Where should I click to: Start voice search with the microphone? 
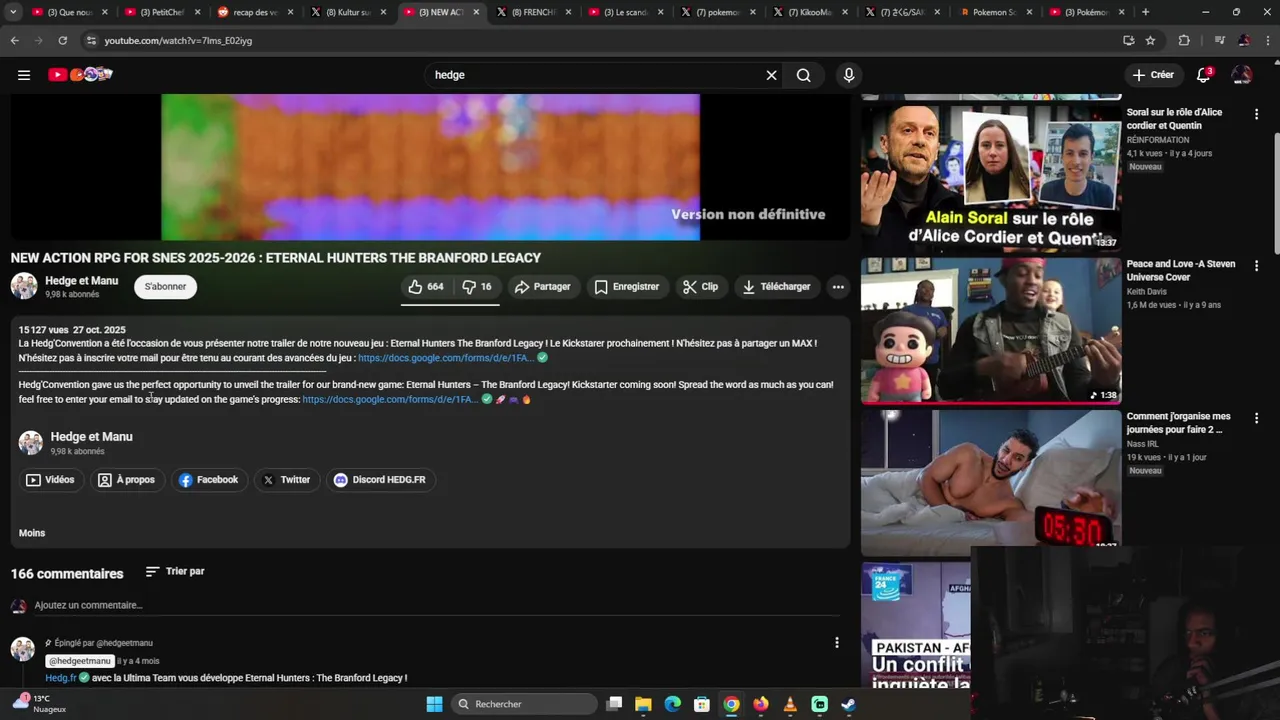coord(849,75)
